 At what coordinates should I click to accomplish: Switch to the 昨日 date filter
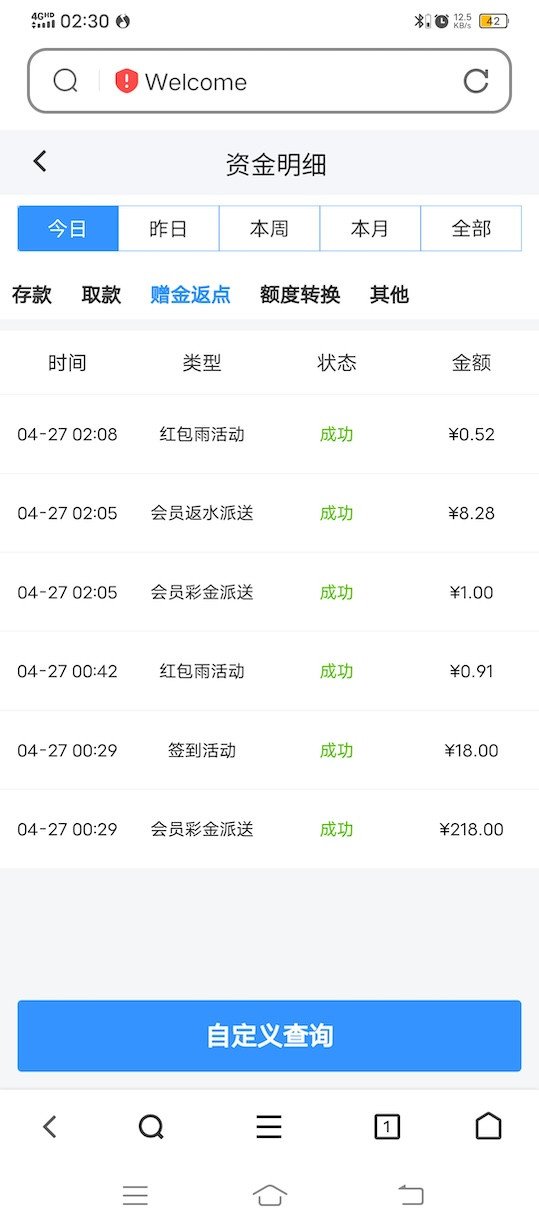tap(169, 228)
